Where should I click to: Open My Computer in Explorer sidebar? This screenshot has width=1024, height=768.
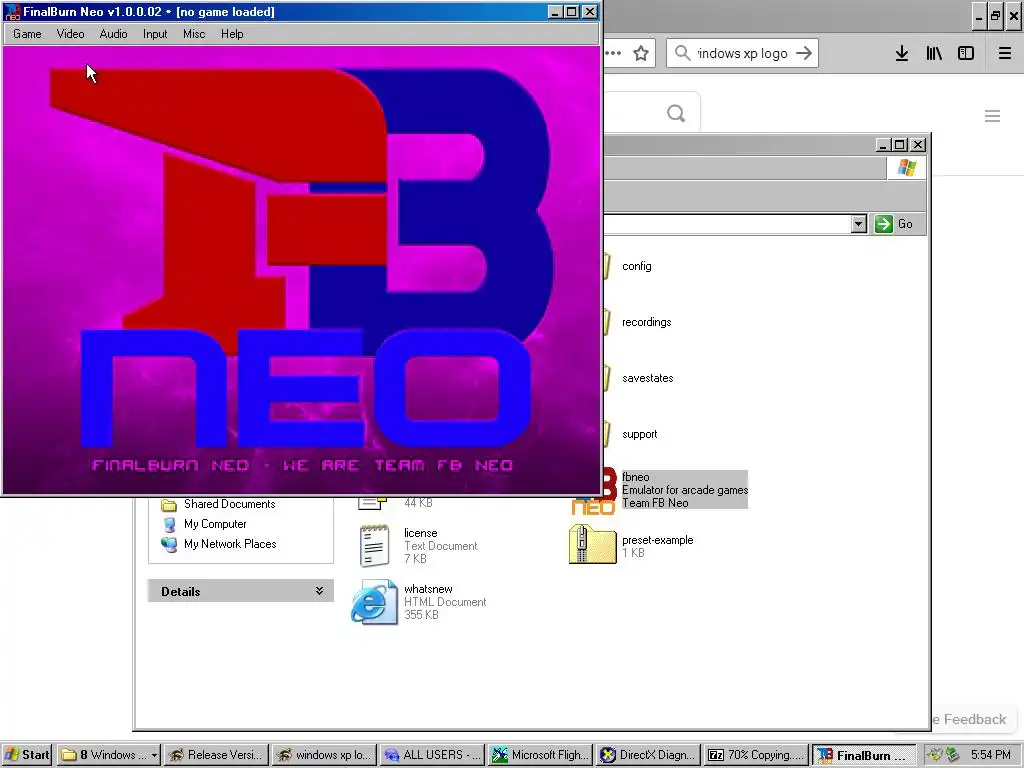pos(215,524)
